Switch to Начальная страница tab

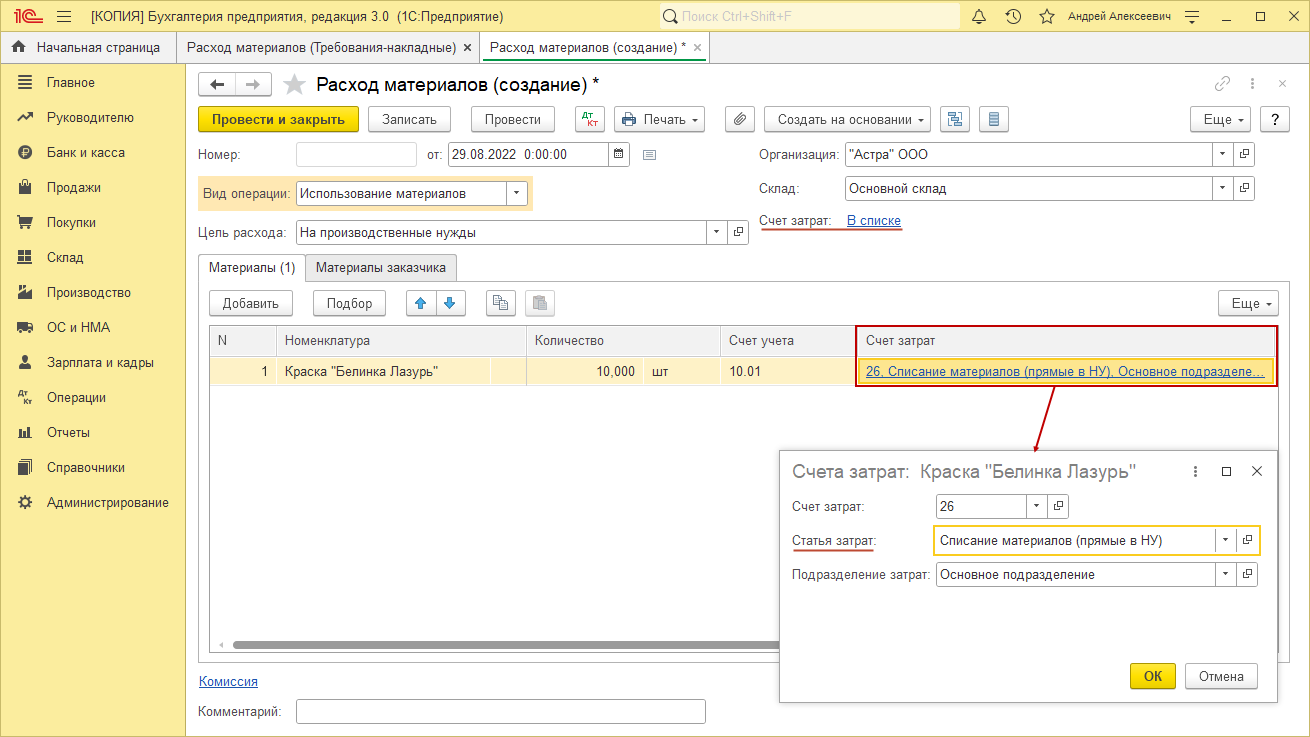[86, 47]
